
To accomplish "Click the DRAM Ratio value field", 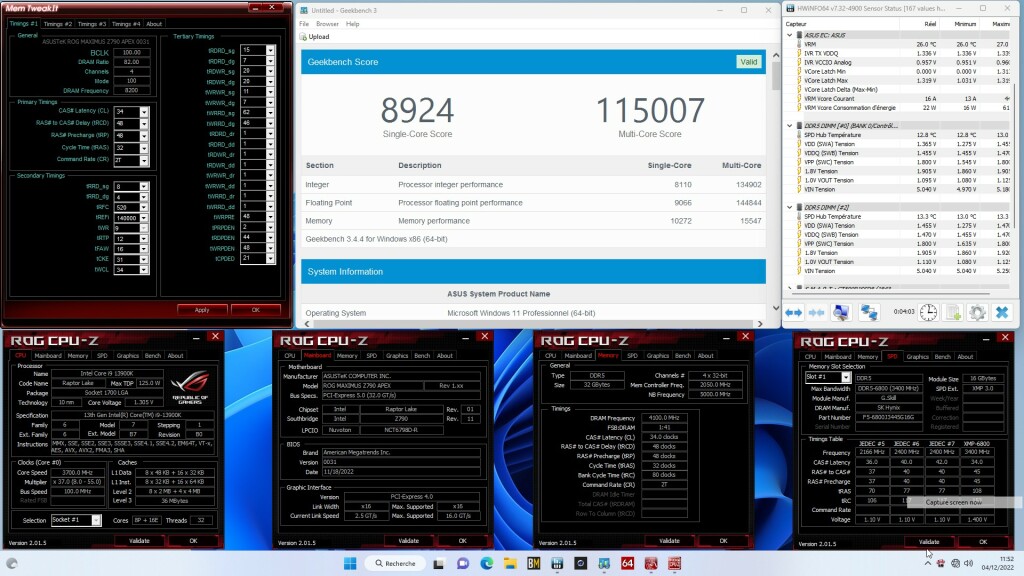I will pyautogui.click(x=131, y=62).
